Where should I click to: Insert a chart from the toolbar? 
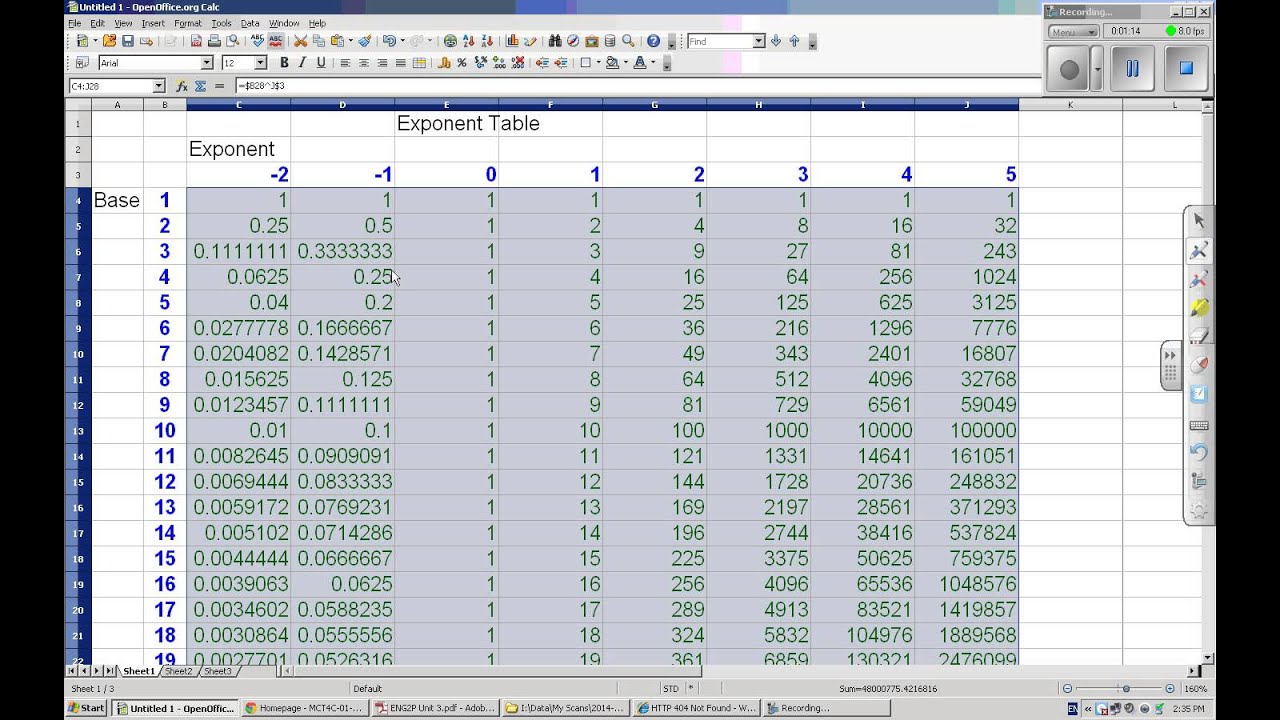(x=512, y=41)
